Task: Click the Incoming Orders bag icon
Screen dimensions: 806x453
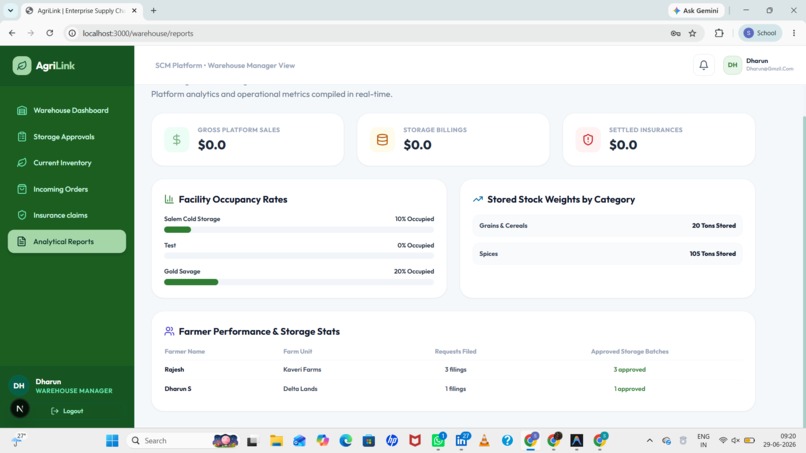Action: coord(22,189)
